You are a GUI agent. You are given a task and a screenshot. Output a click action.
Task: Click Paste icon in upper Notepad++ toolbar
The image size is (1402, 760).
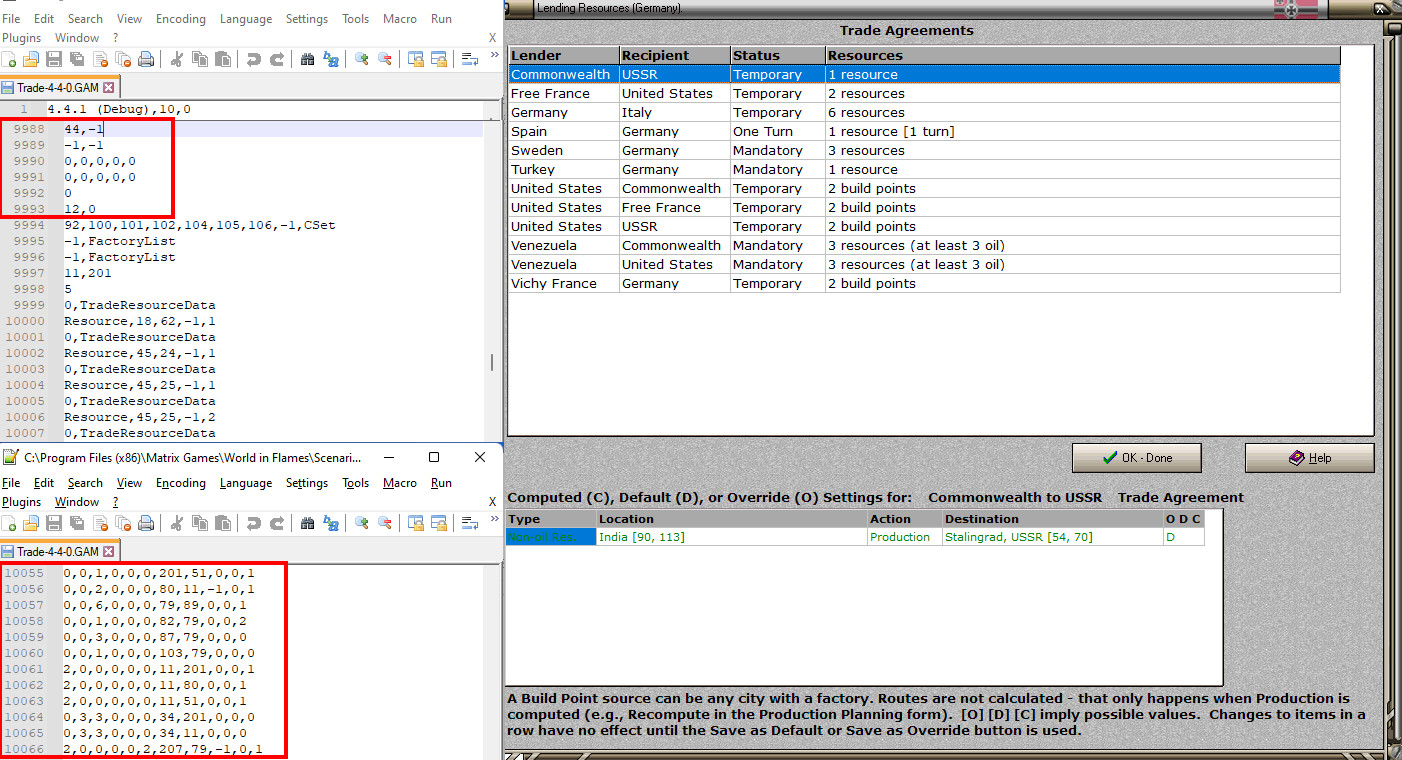pos(223,59)
